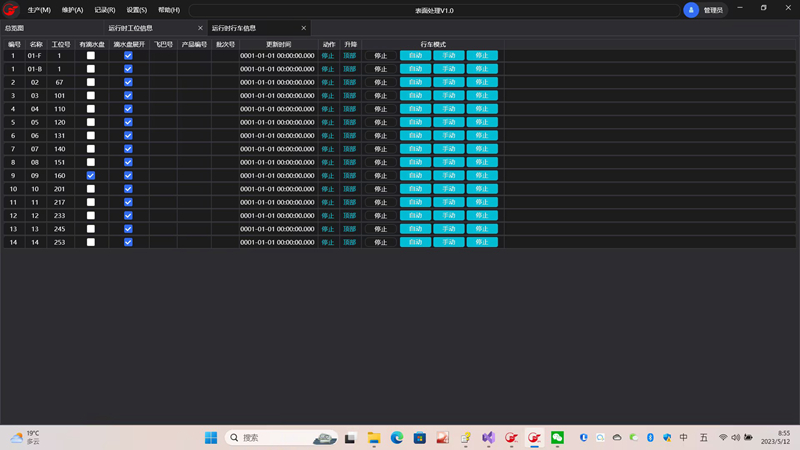This screenshot has height=450, width=800.
Task: Launch Microsoft Edge from the taskbar
Action: tap(397, 438)
